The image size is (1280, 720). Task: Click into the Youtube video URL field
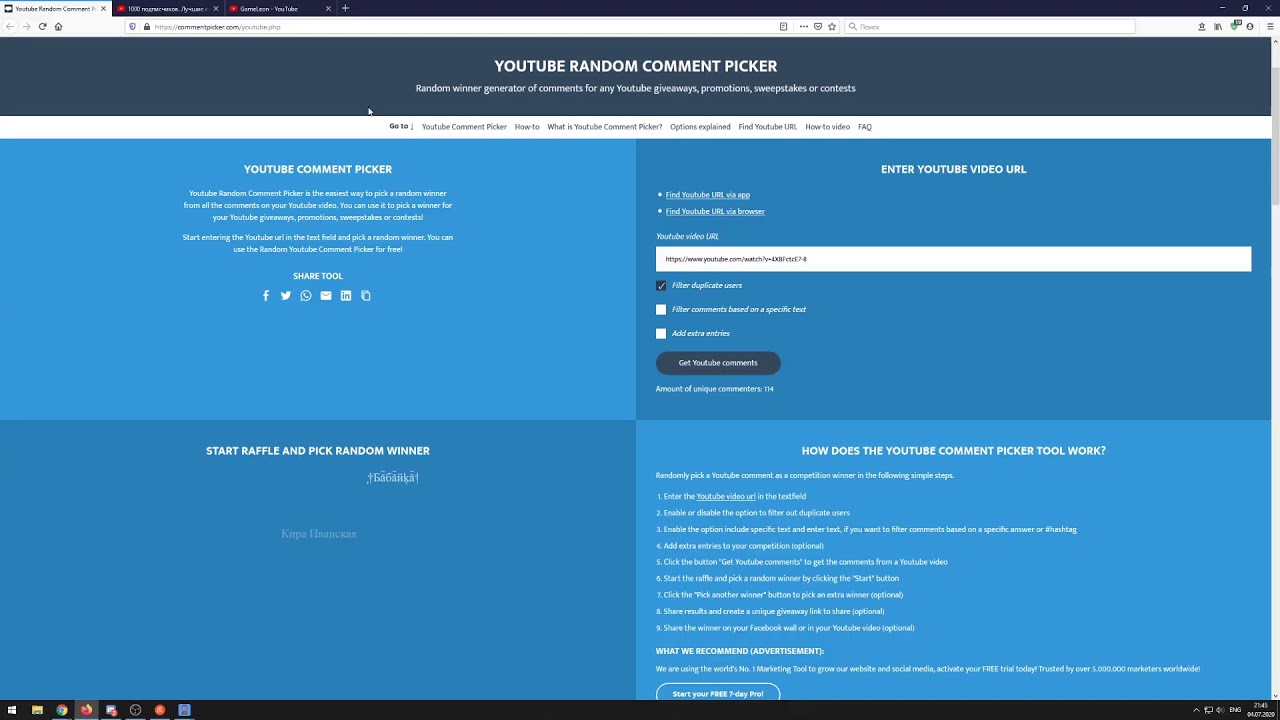[953, 259]
